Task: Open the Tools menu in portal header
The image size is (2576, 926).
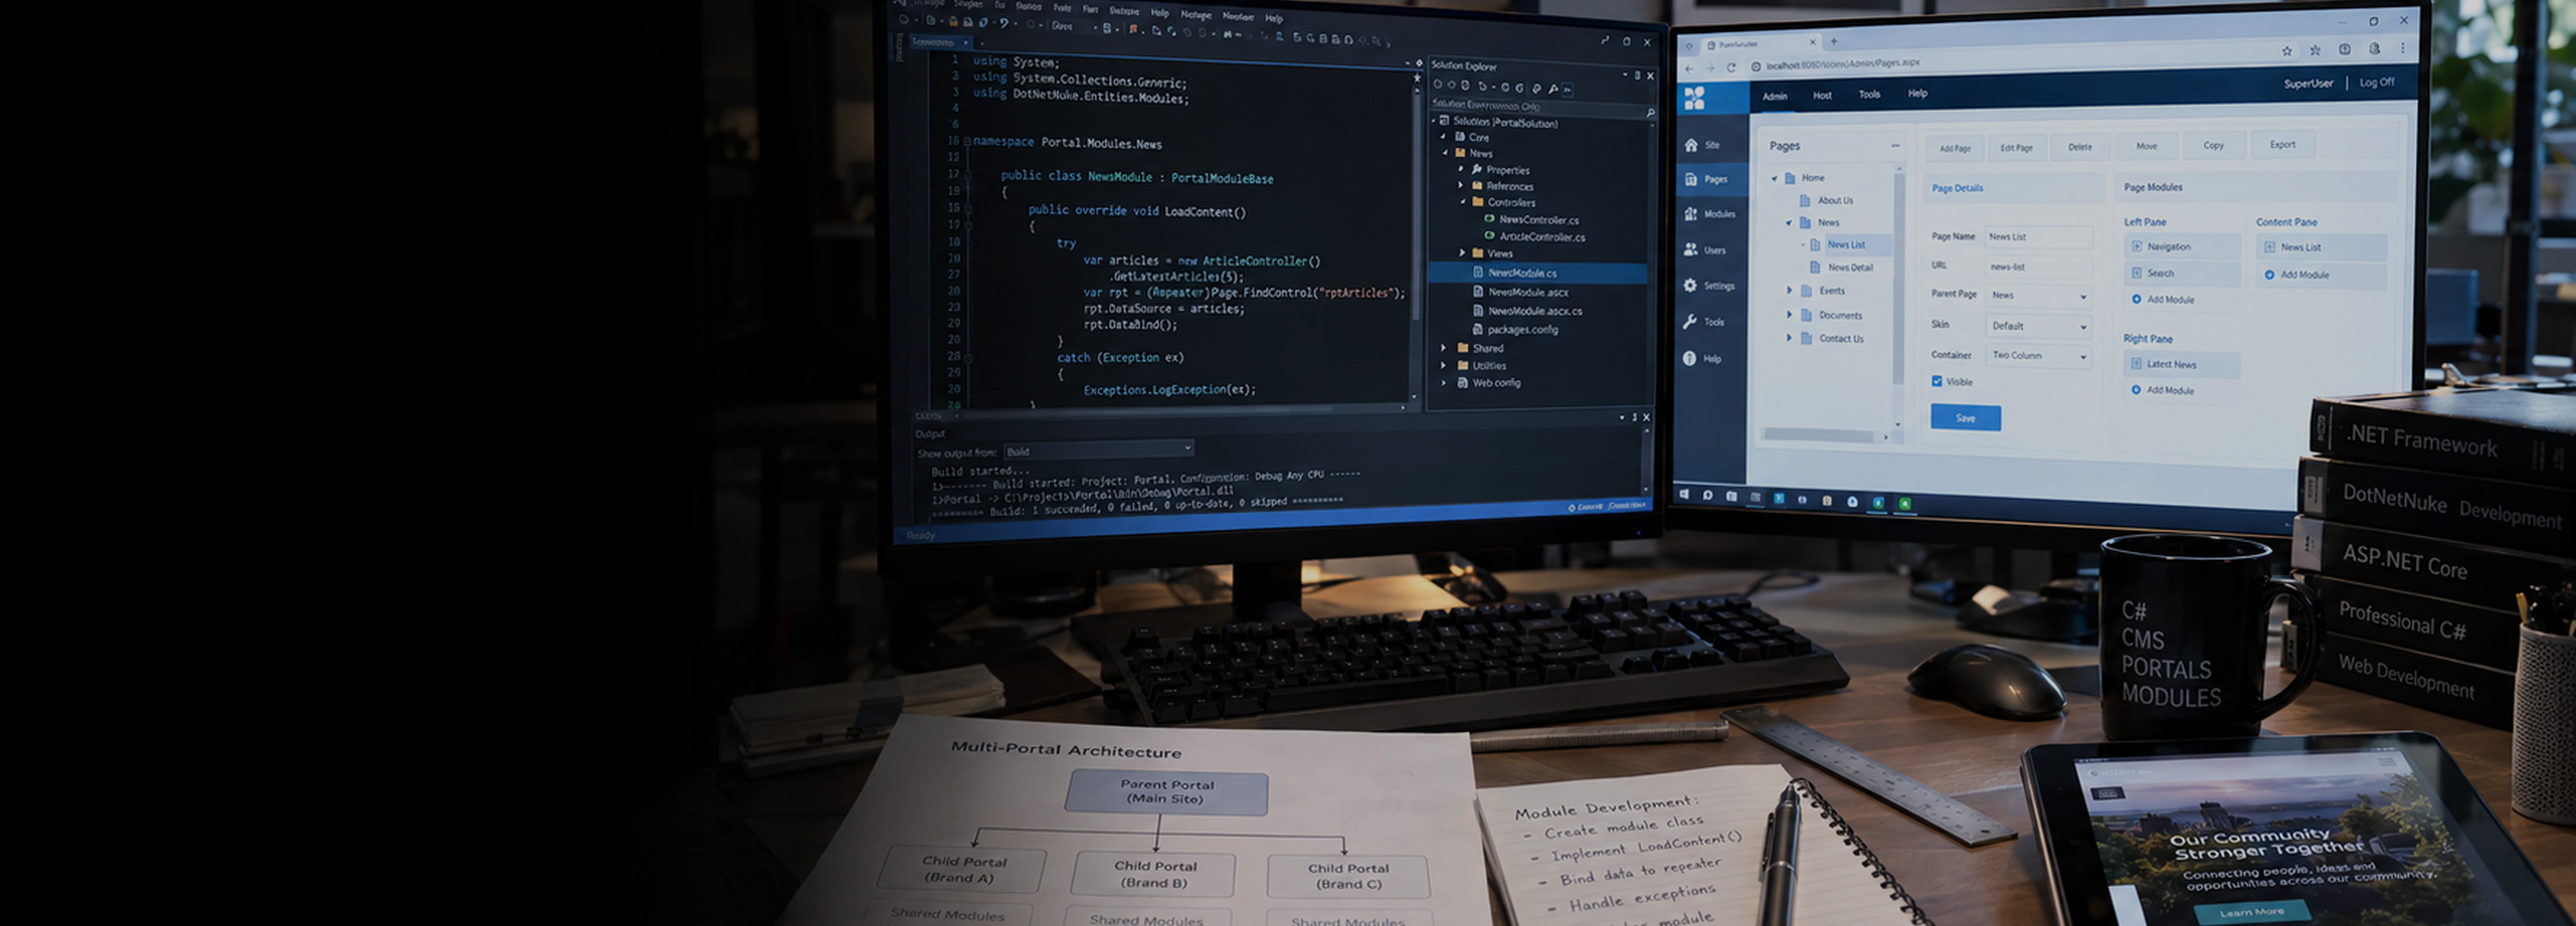Action: tap(1869, 95)
